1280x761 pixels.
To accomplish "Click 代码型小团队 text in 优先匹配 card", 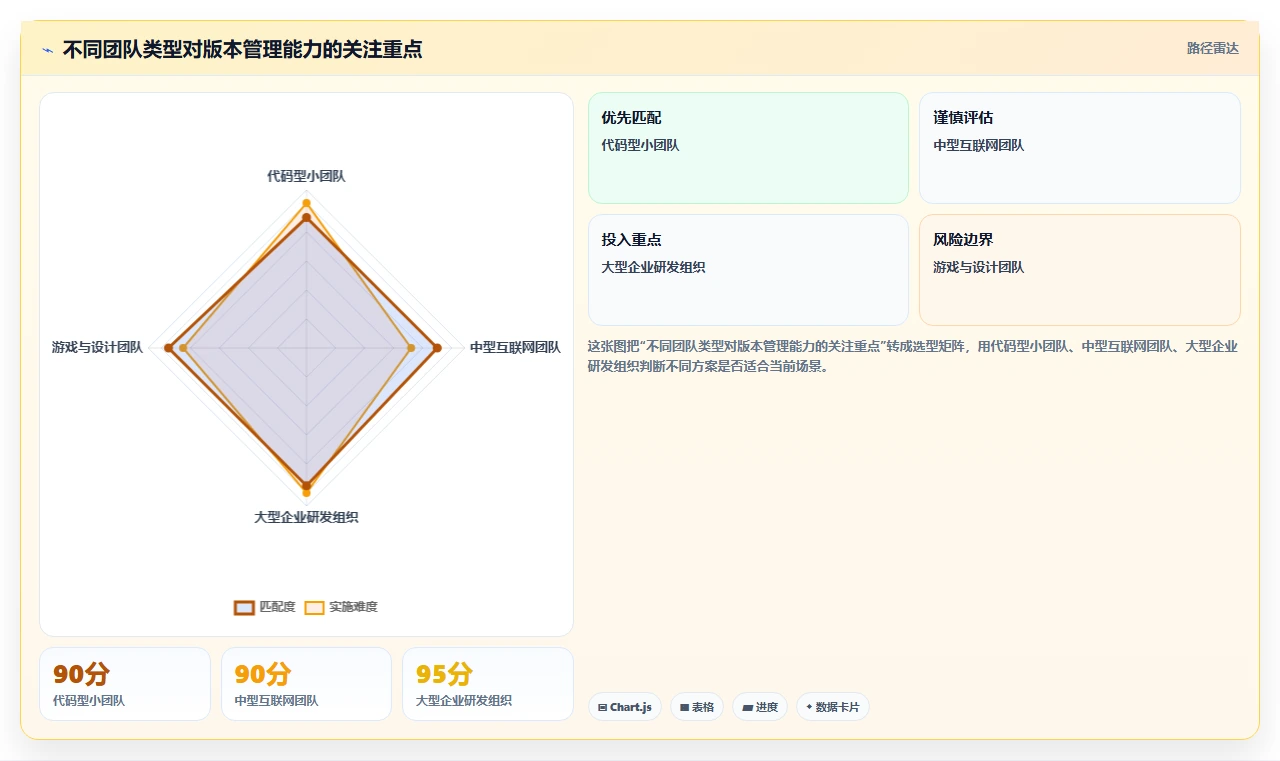I will pyautogui.click(x=640, y=145).
